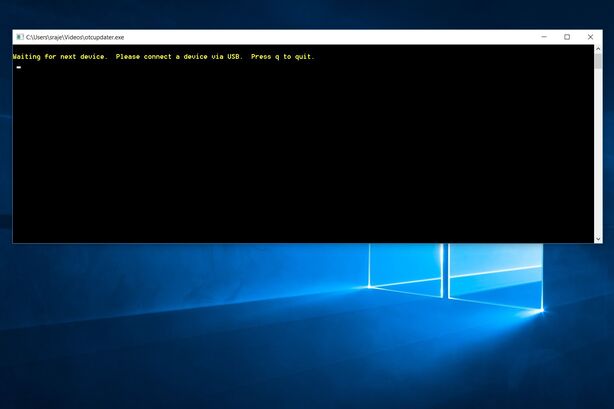The image size is (614, 409).
Task: Click the 'Waiting for next device.' text
Action: 60,56
